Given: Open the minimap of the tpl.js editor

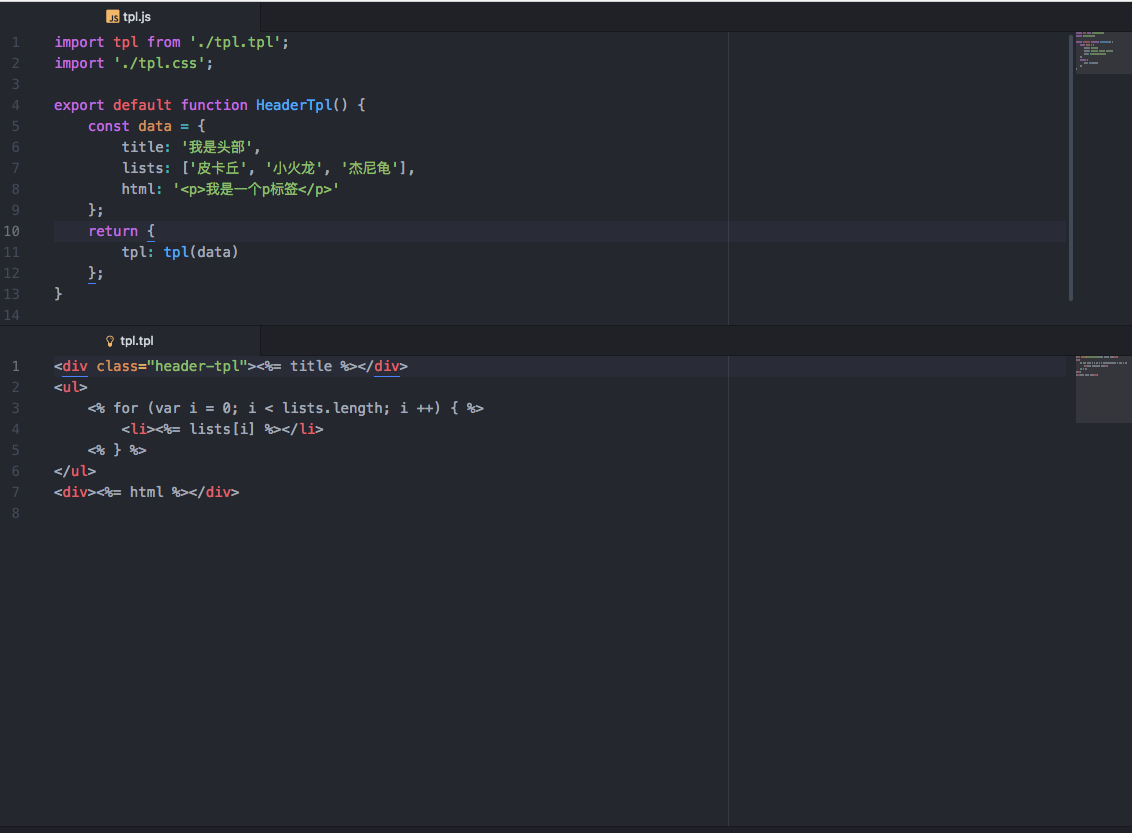Looking at the screenshot, I should point(1102,53).
